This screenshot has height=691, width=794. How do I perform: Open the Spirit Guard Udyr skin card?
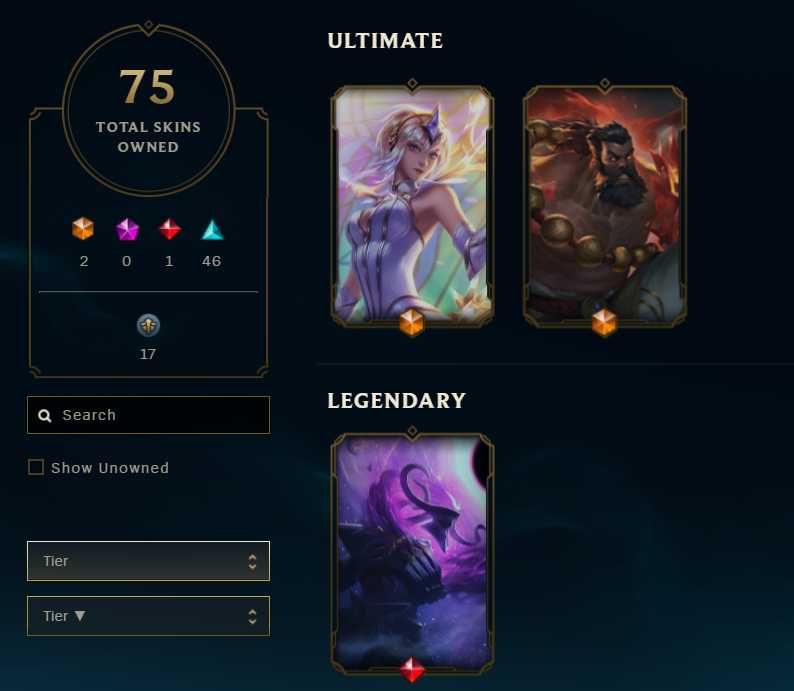pos(605,205)
